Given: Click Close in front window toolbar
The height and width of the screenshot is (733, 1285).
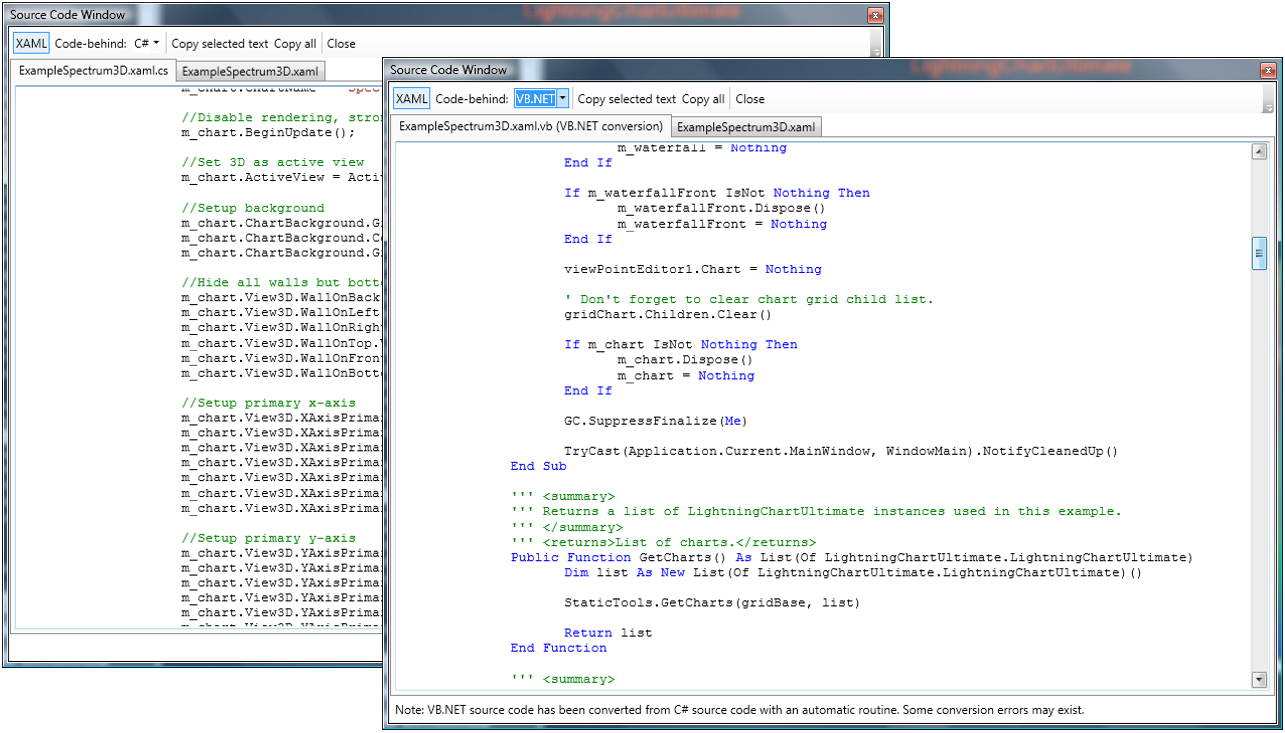Looking at the screenshot, I should pos(750,99).
